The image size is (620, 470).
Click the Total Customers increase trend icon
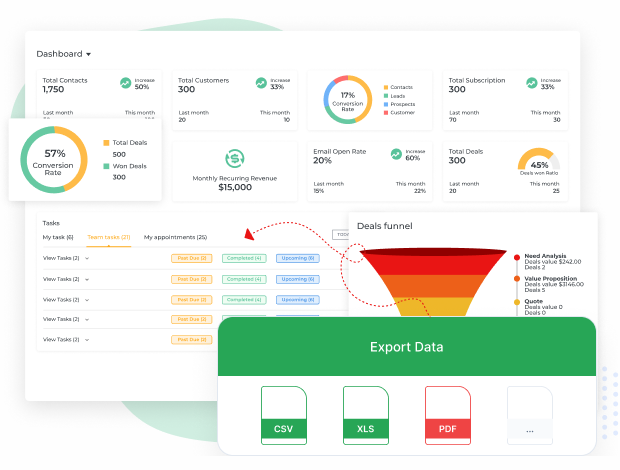coord(261,83)
